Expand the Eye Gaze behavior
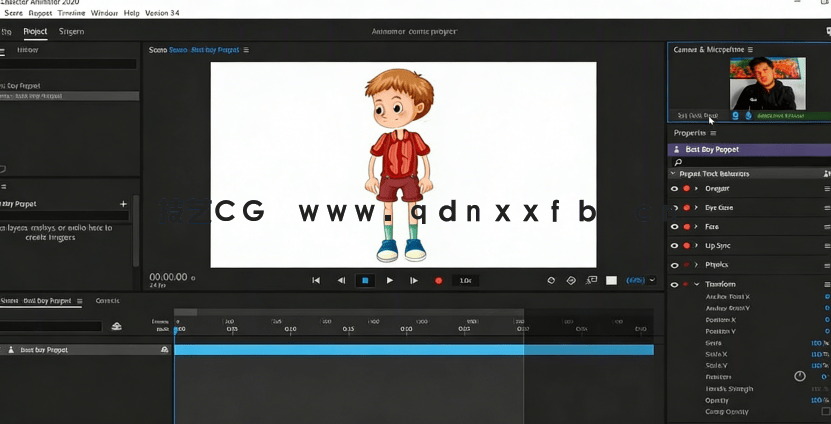831x424 pixels. click(696, 208)
